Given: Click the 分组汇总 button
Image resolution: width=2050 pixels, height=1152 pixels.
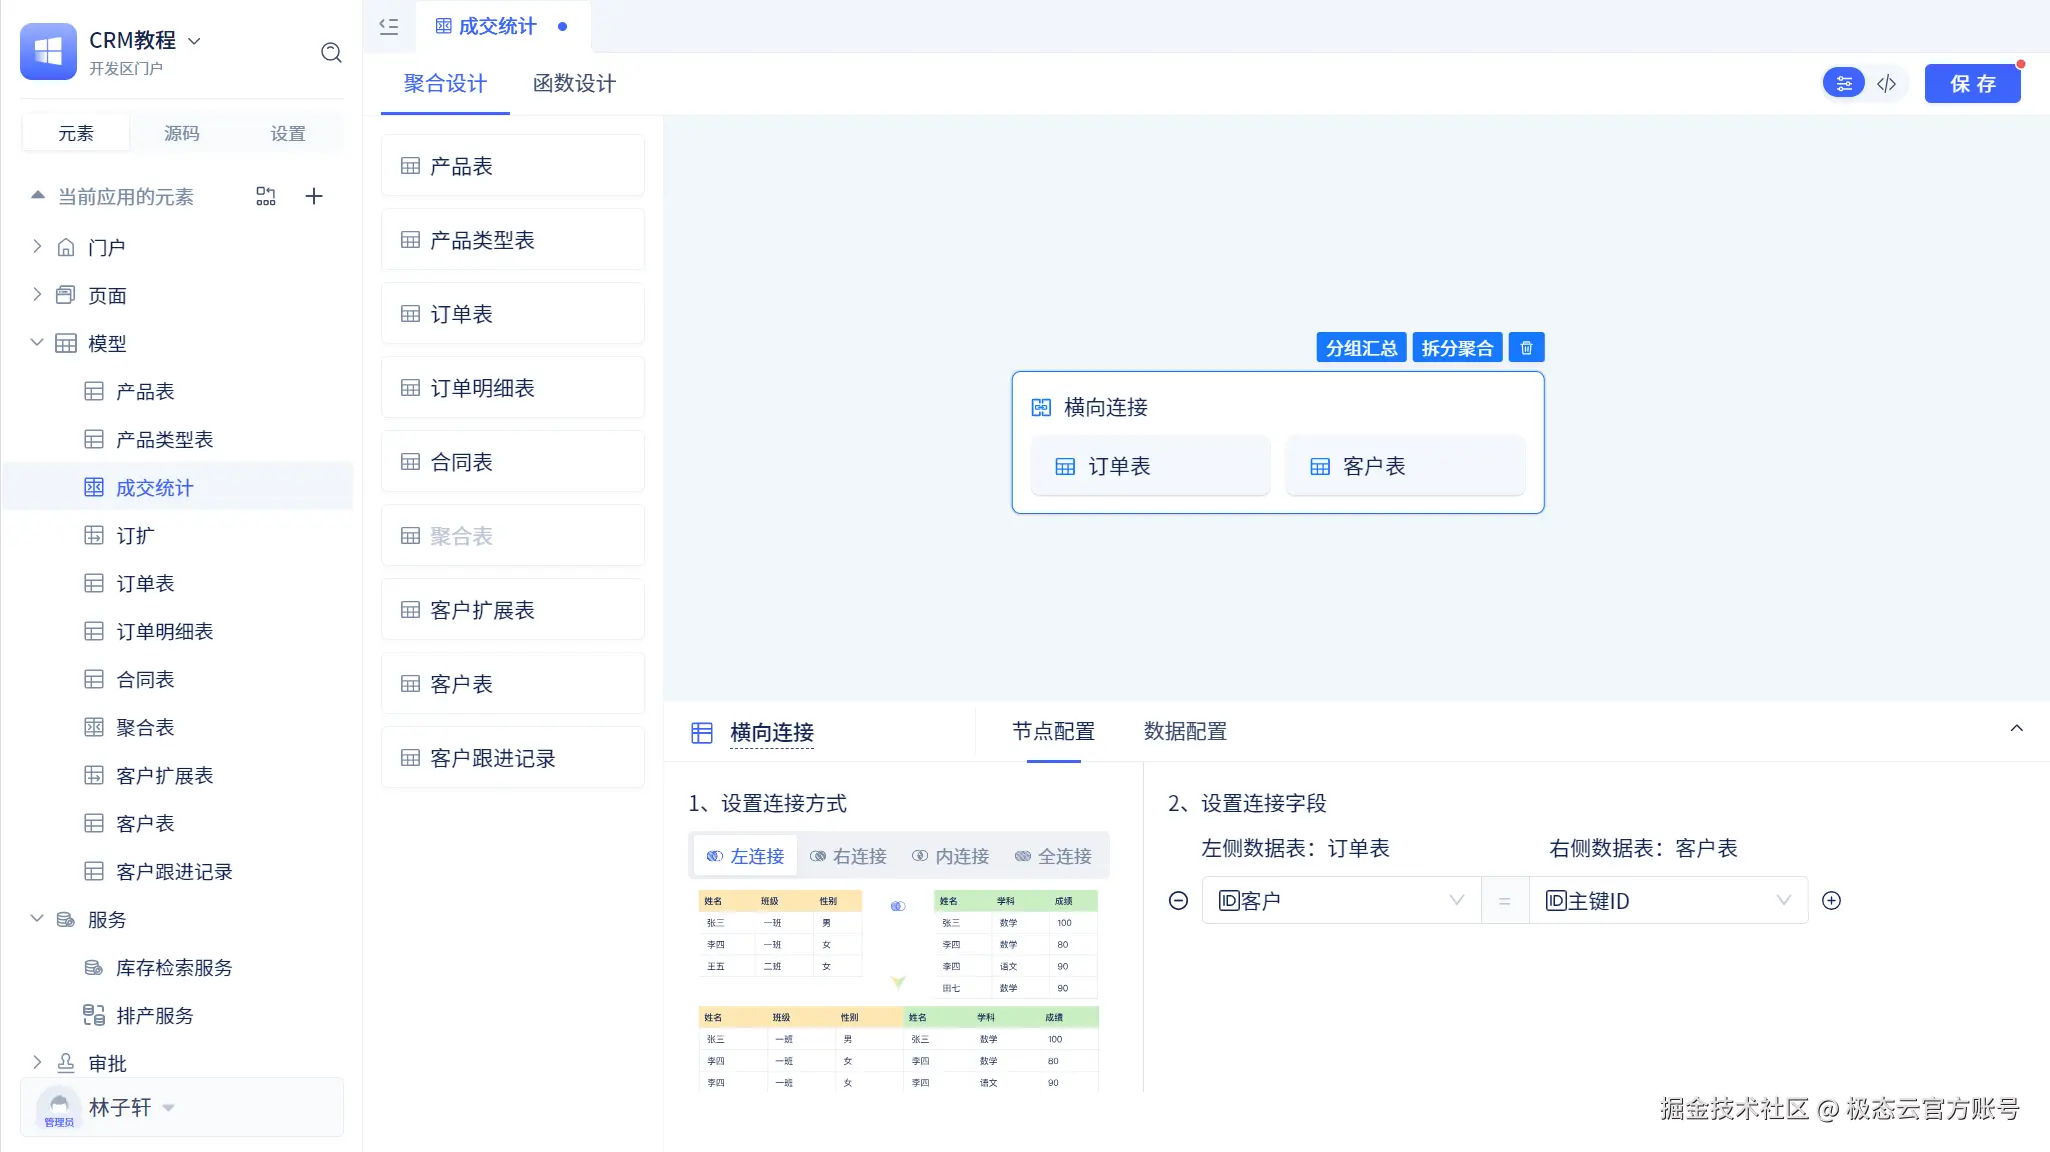Looking at the screenshot, I should (x=1361, y=348).
